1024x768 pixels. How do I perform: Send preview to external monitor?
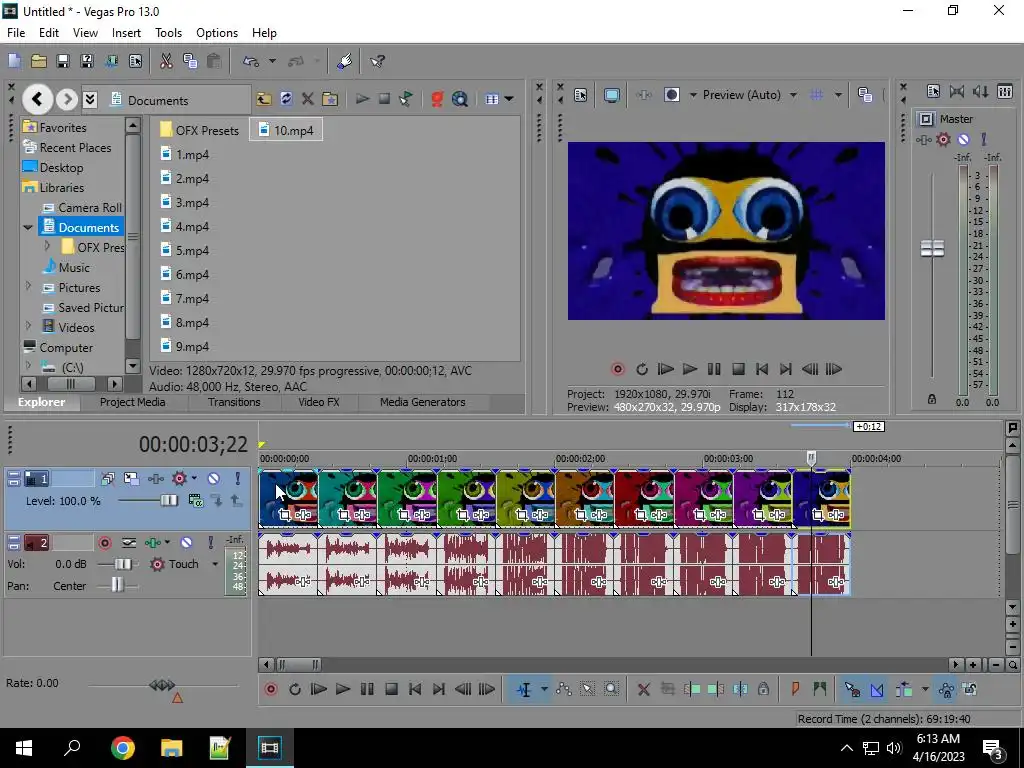(x=612, y=95)
